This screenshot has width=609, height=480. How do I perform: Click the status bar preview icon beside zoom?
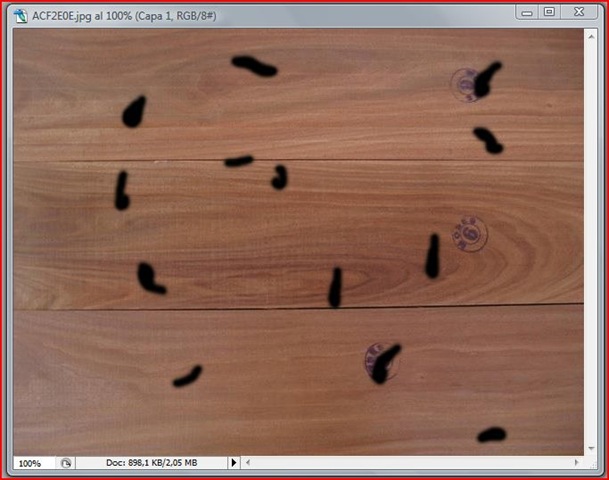tap(66, 463)
